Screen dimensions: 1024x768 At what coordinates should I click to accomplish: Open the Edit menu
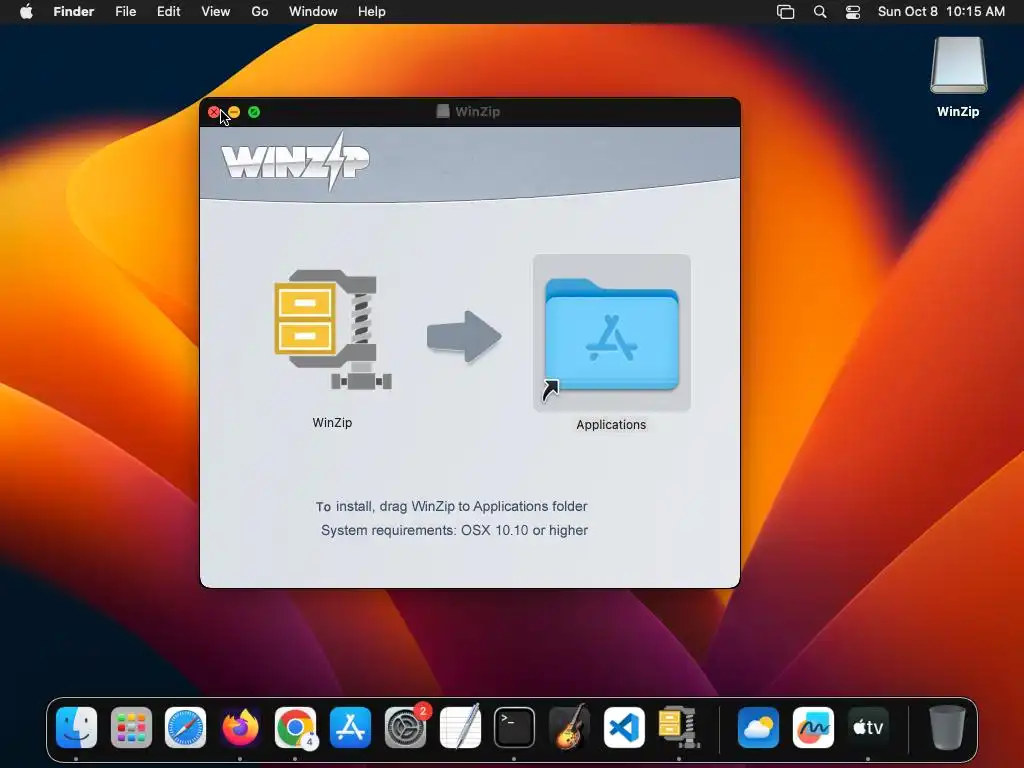(168, 12)
